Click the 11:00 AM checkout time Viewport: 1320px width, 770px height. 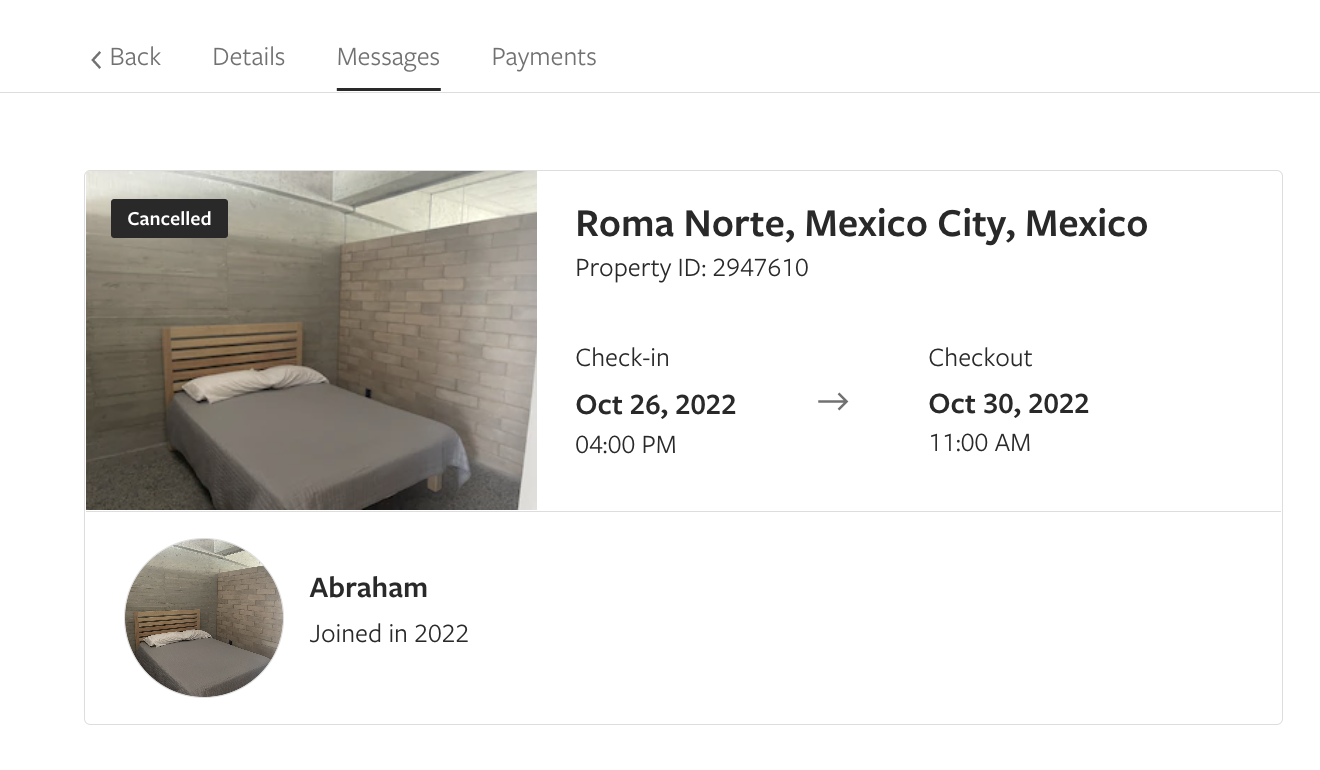(x=979, y=443)
